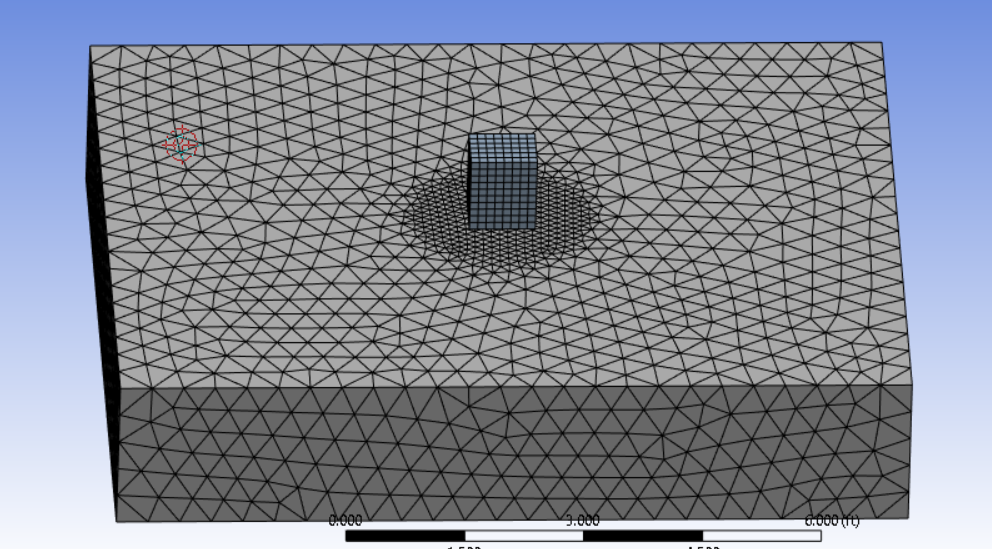Click the black-and-white scale ruler bar
The width and height of the screenshot is (992, 549).
click(583, 536)
